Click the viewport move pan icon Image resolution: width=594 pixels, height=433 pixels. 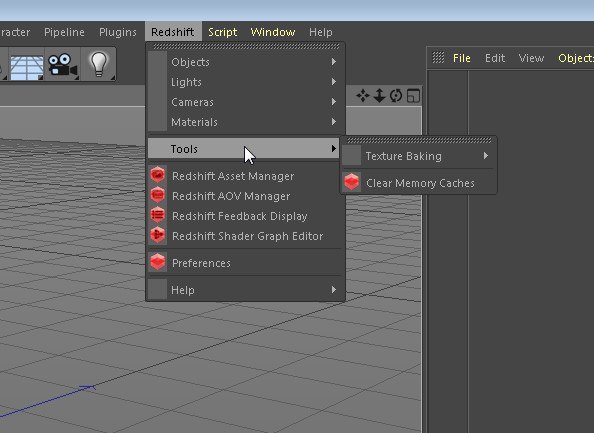(x=363, y=95)
